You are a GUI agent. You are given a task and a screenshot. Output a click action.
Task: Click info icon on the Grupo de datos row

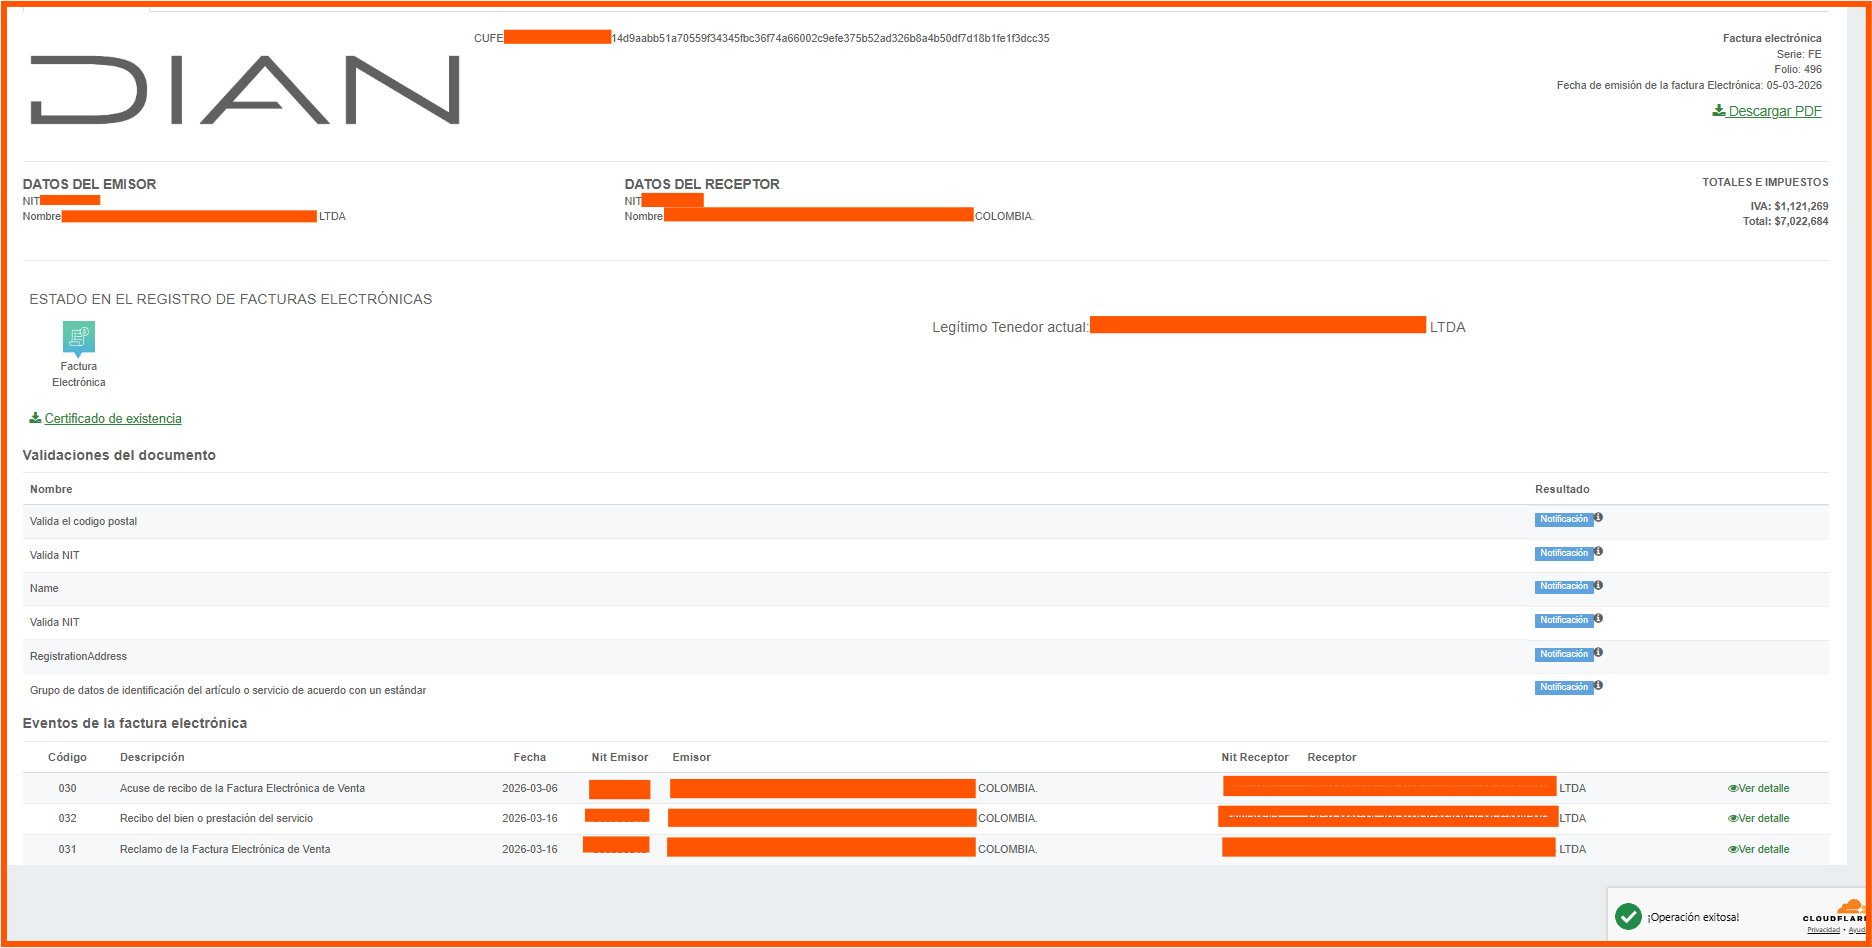tap(1598, 686)
